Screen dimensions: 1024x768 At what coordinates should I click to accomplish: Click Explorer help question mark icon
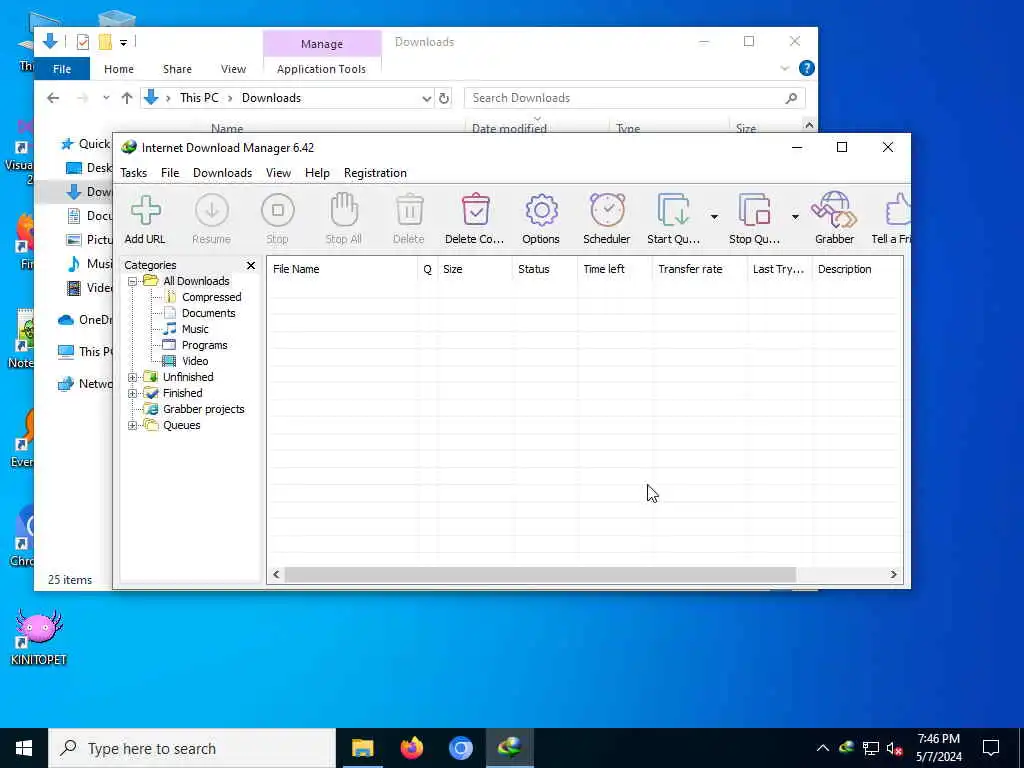coord(807,69)
